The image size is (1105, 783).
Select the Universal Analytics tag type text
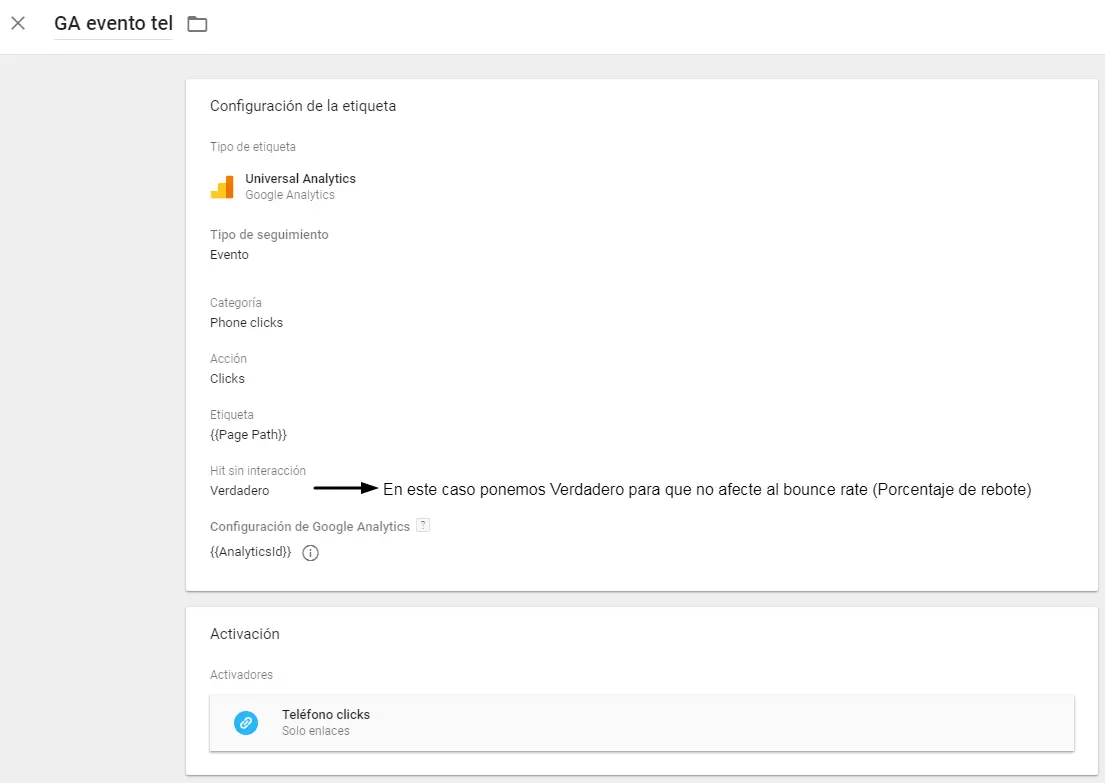click(300, 178)
